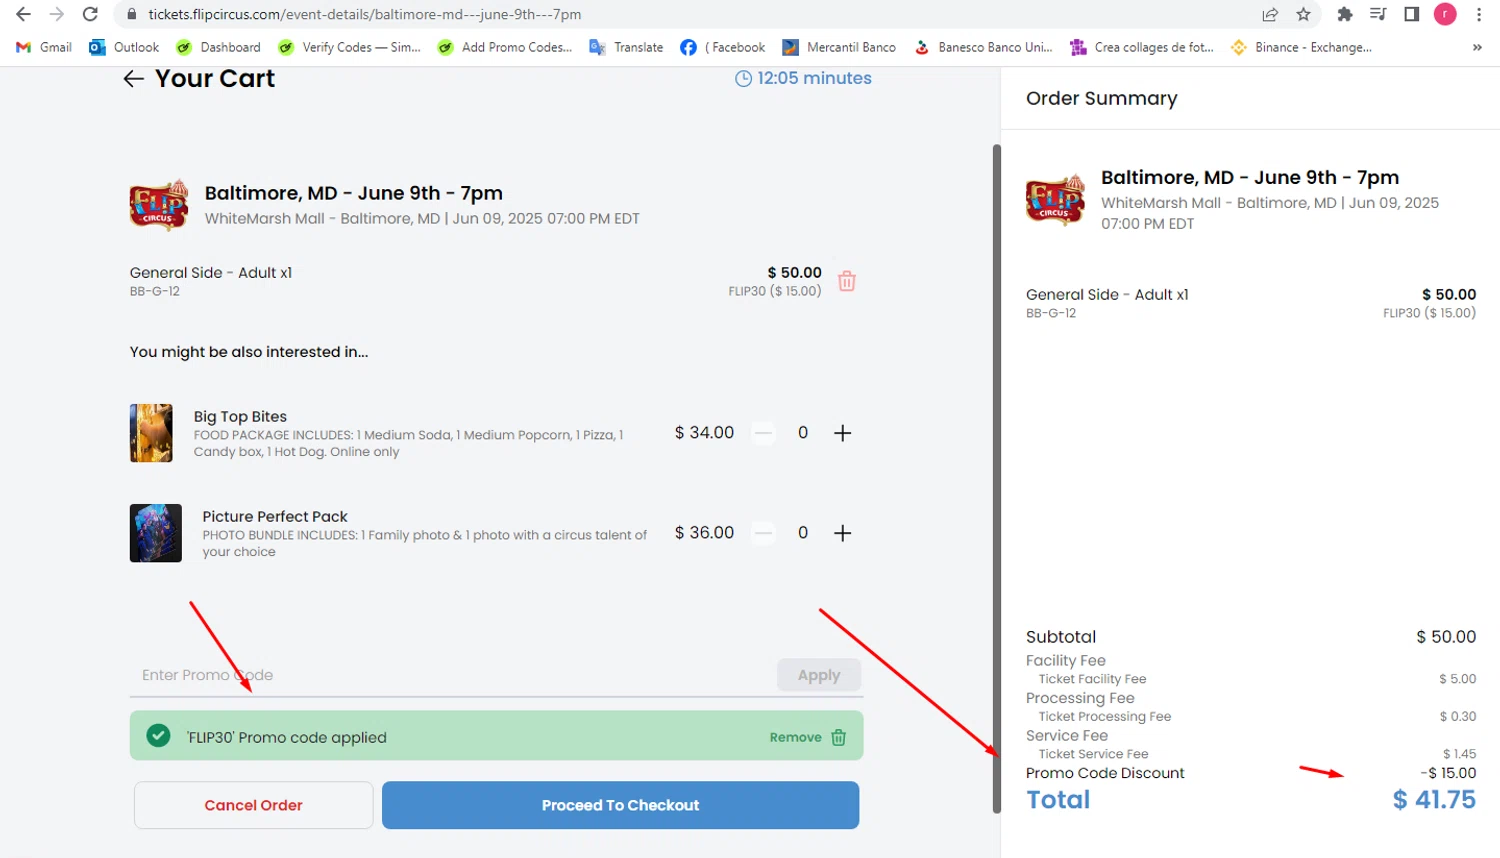Open the Add Promo Codes bookmark

(505, 47)
